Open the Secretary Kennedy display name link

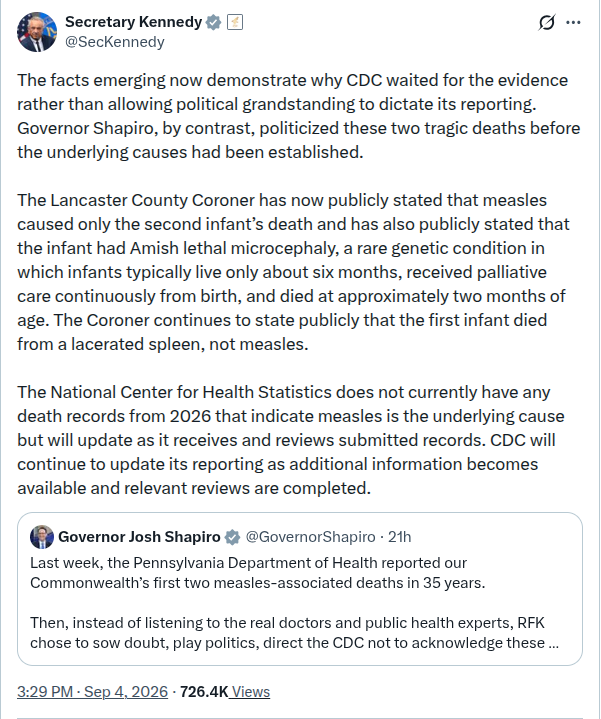click(133, 22)
